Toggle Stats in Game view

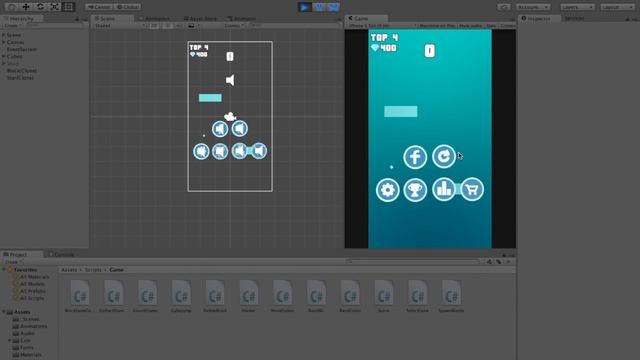[491, 25]
